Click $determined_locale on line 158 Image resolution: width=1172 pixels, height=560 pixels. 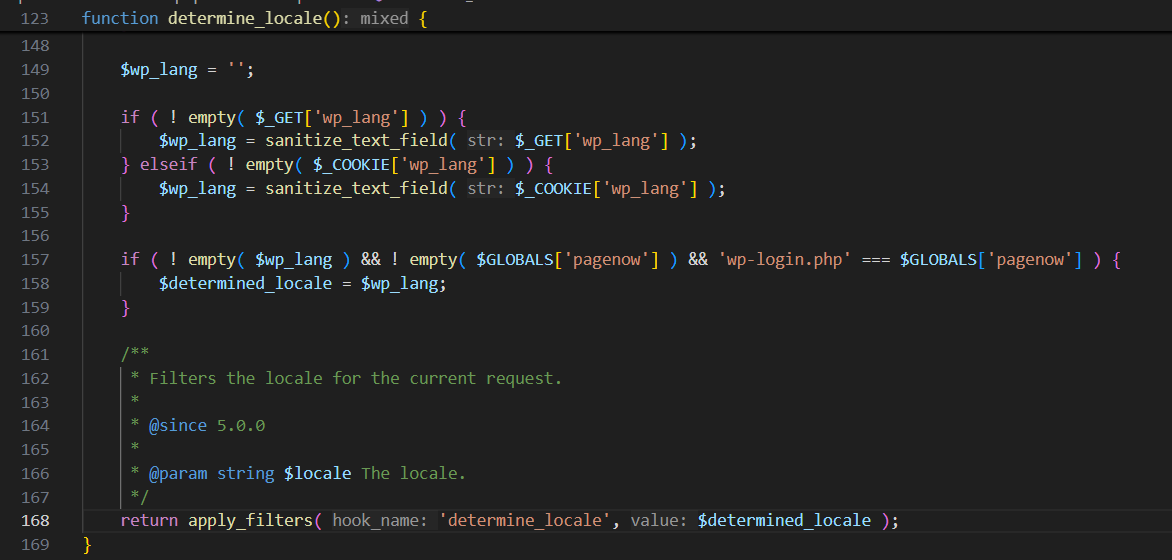coord(244,283)
